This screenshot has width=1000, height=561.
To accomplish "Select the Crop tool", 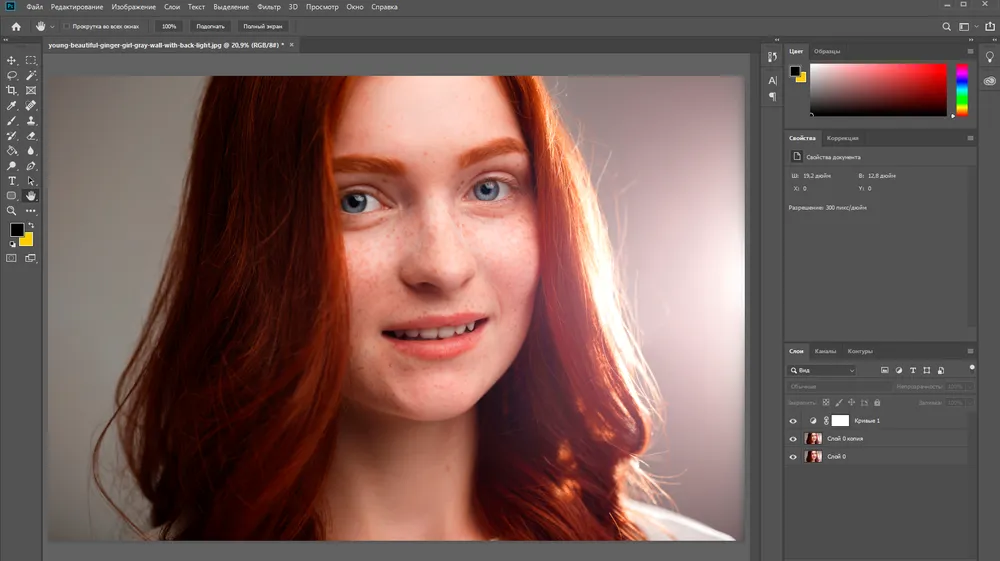I will [x=11, y=91].
